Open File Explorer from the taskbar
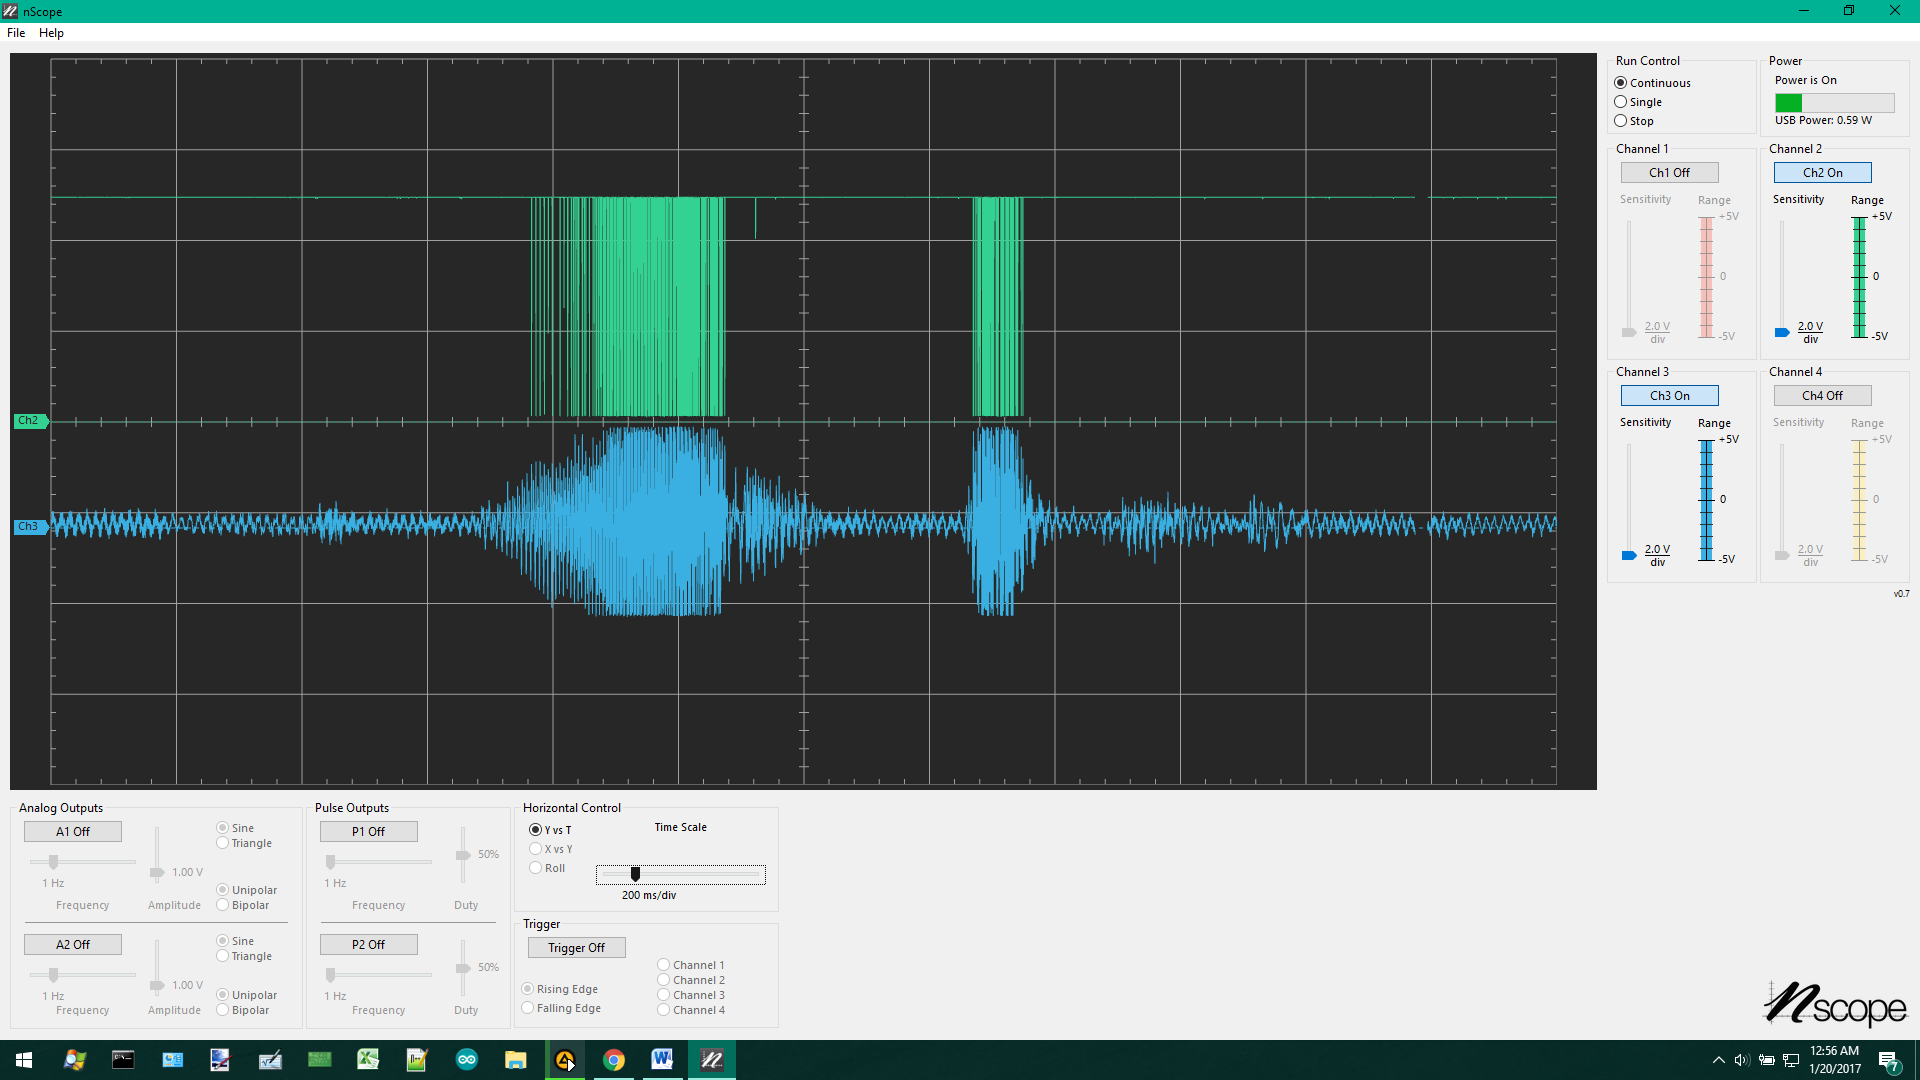The width and height of the screenshot is (1920, 1080). click(x=516, y=1059)
